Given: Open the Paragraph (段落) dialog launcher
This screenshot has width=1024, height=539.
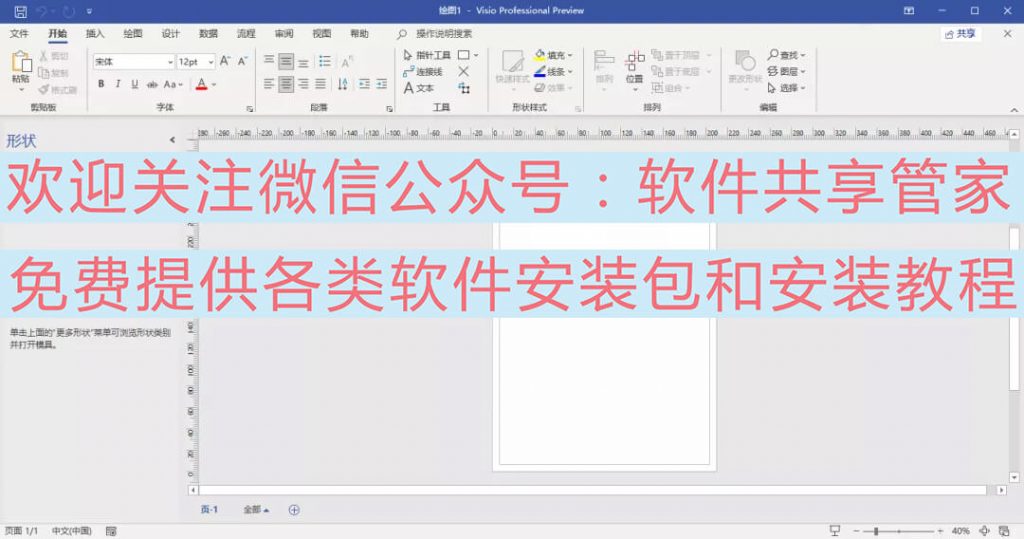Looking at the screenshot, I should click(x=389, y=108).
